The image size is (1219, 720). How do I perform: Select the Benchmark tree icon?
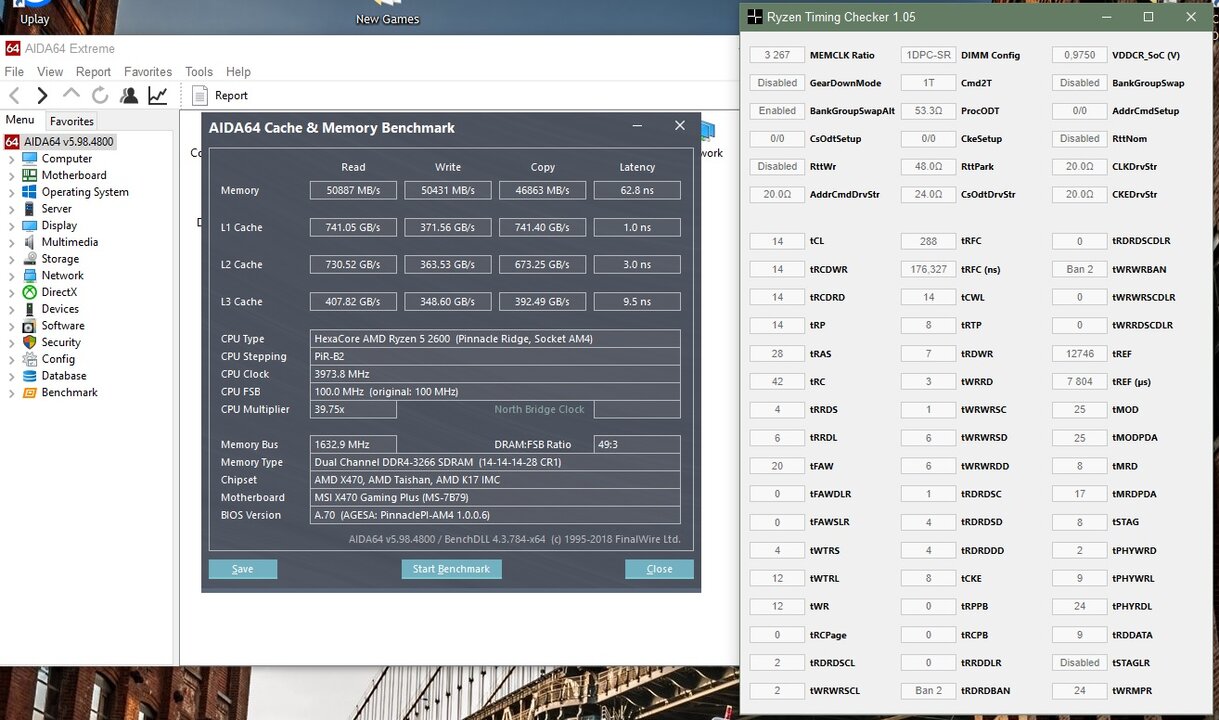tap(29, 392)
